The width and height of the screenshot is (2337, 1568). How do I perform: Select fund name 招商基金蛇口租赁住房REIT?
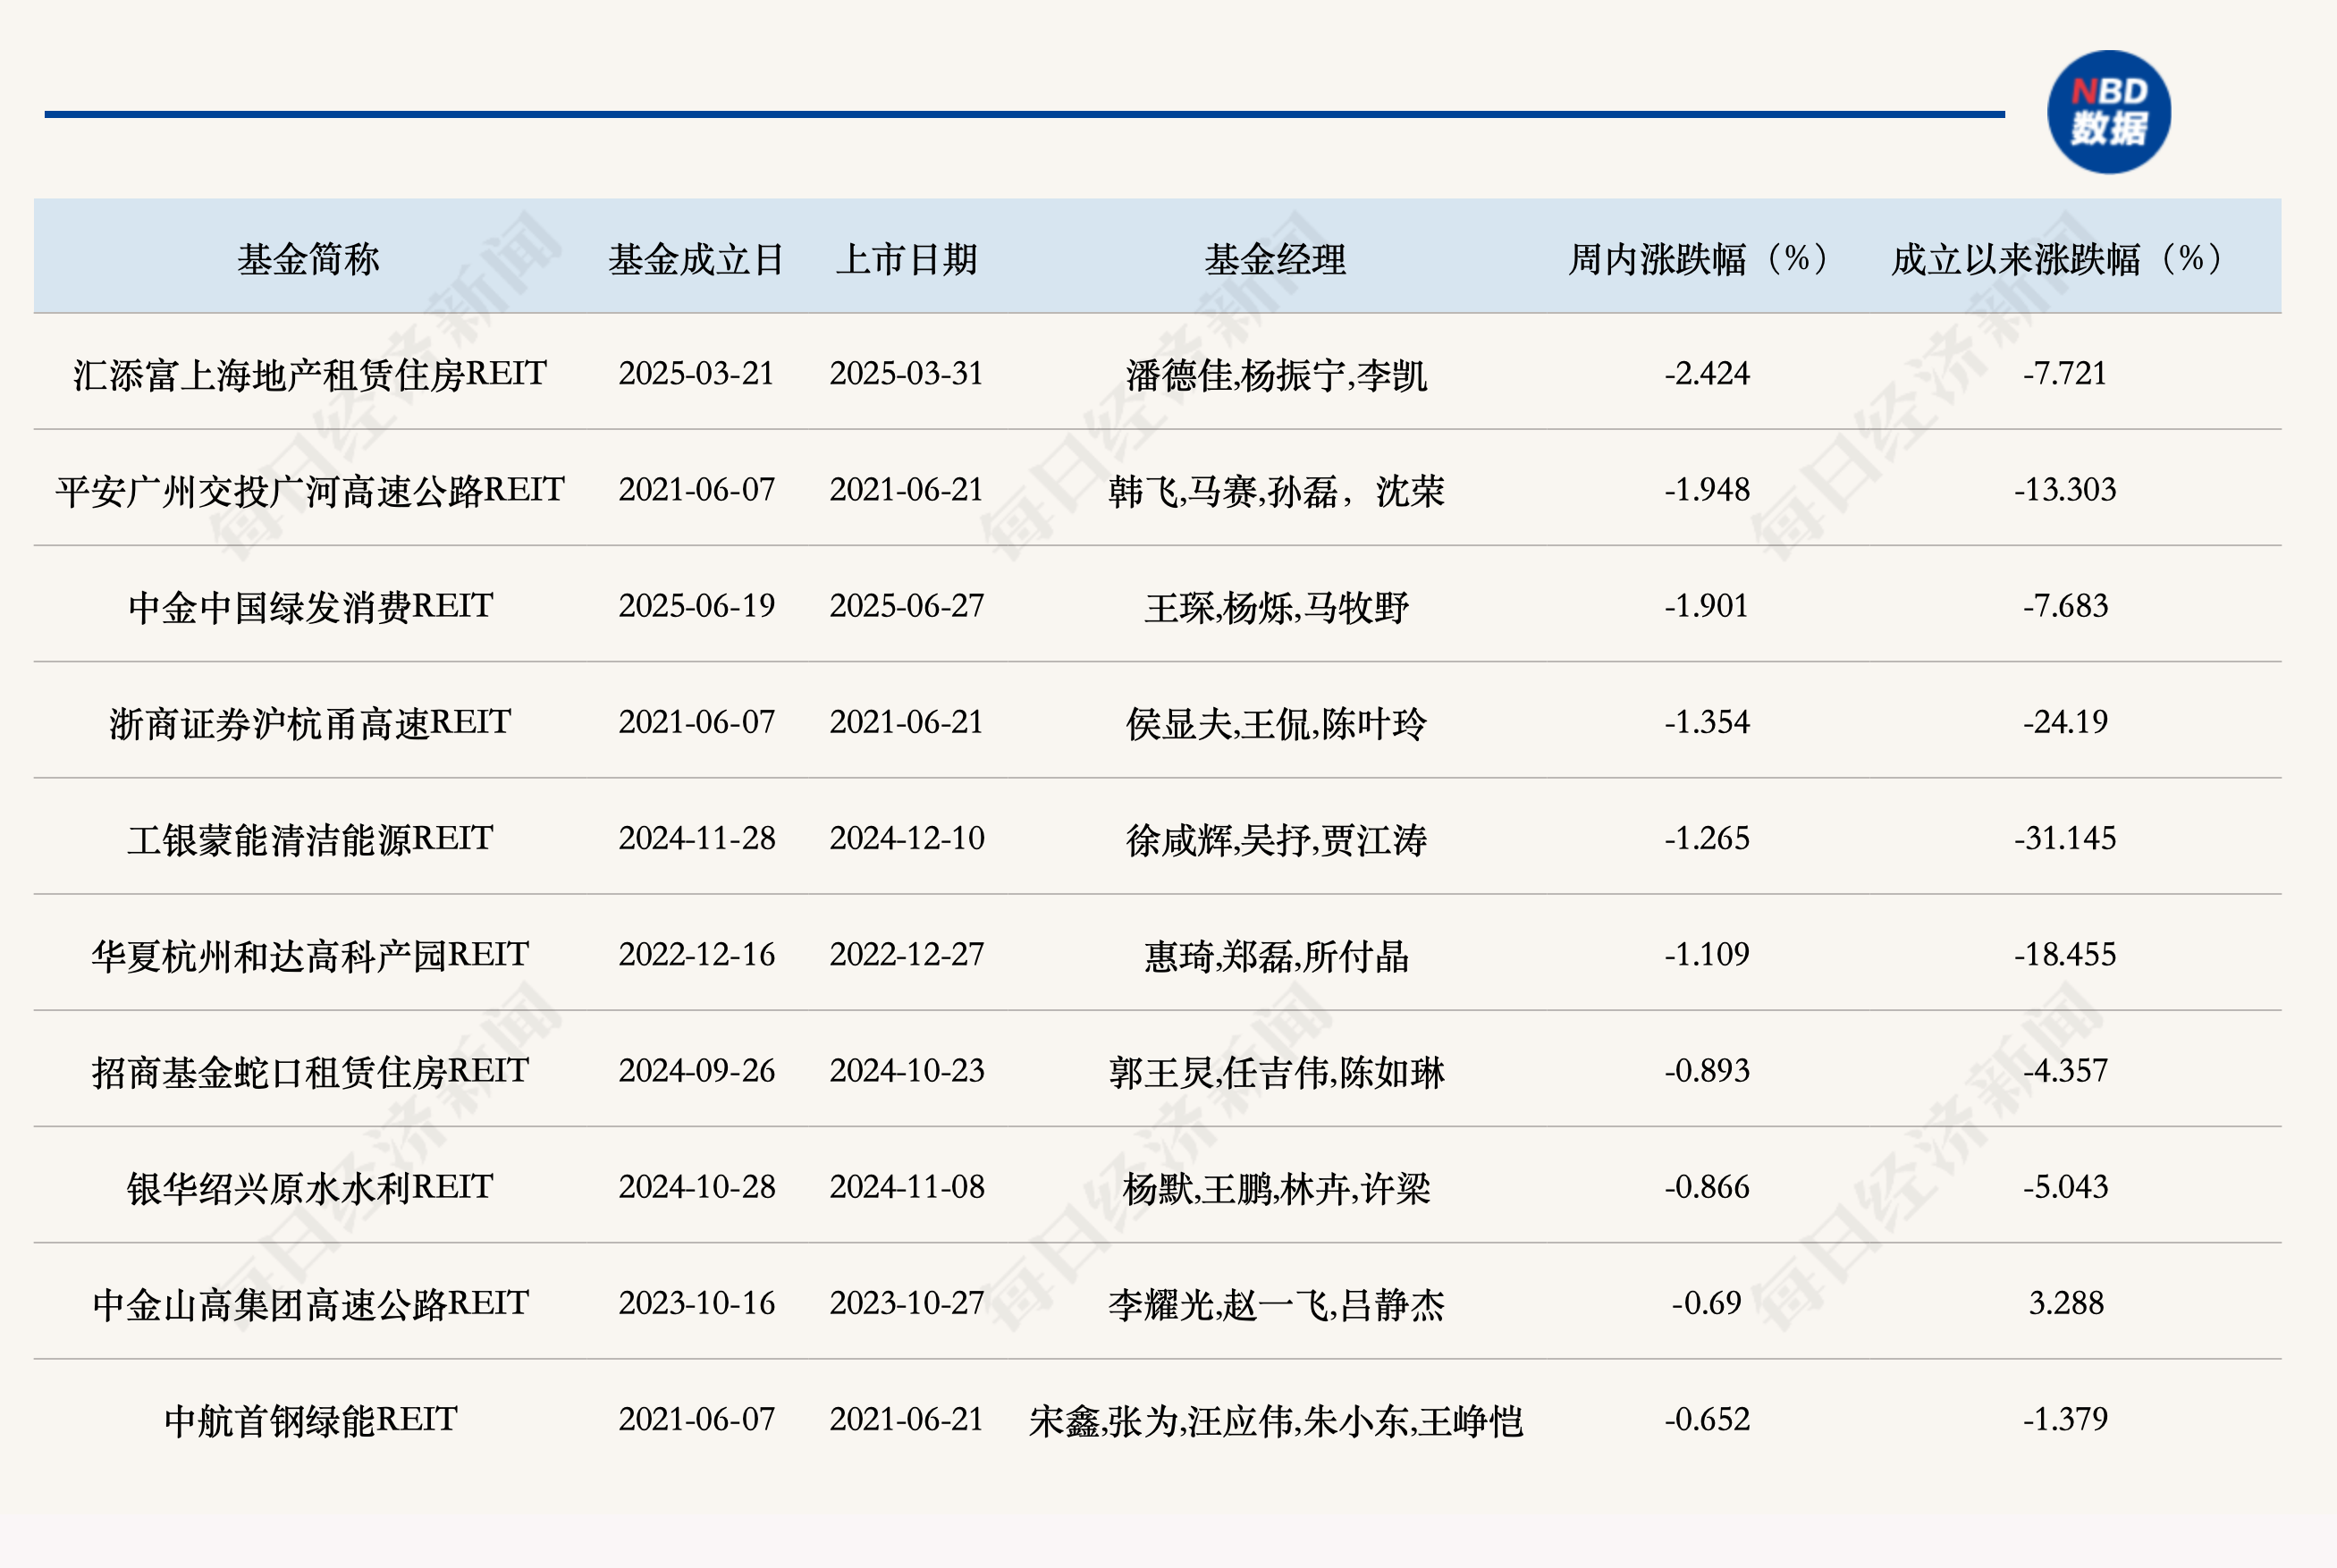pos(310,1071)
